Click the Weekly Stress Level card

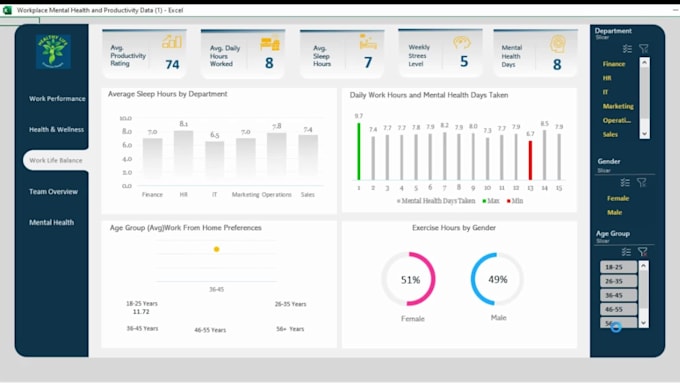(440, 53)
